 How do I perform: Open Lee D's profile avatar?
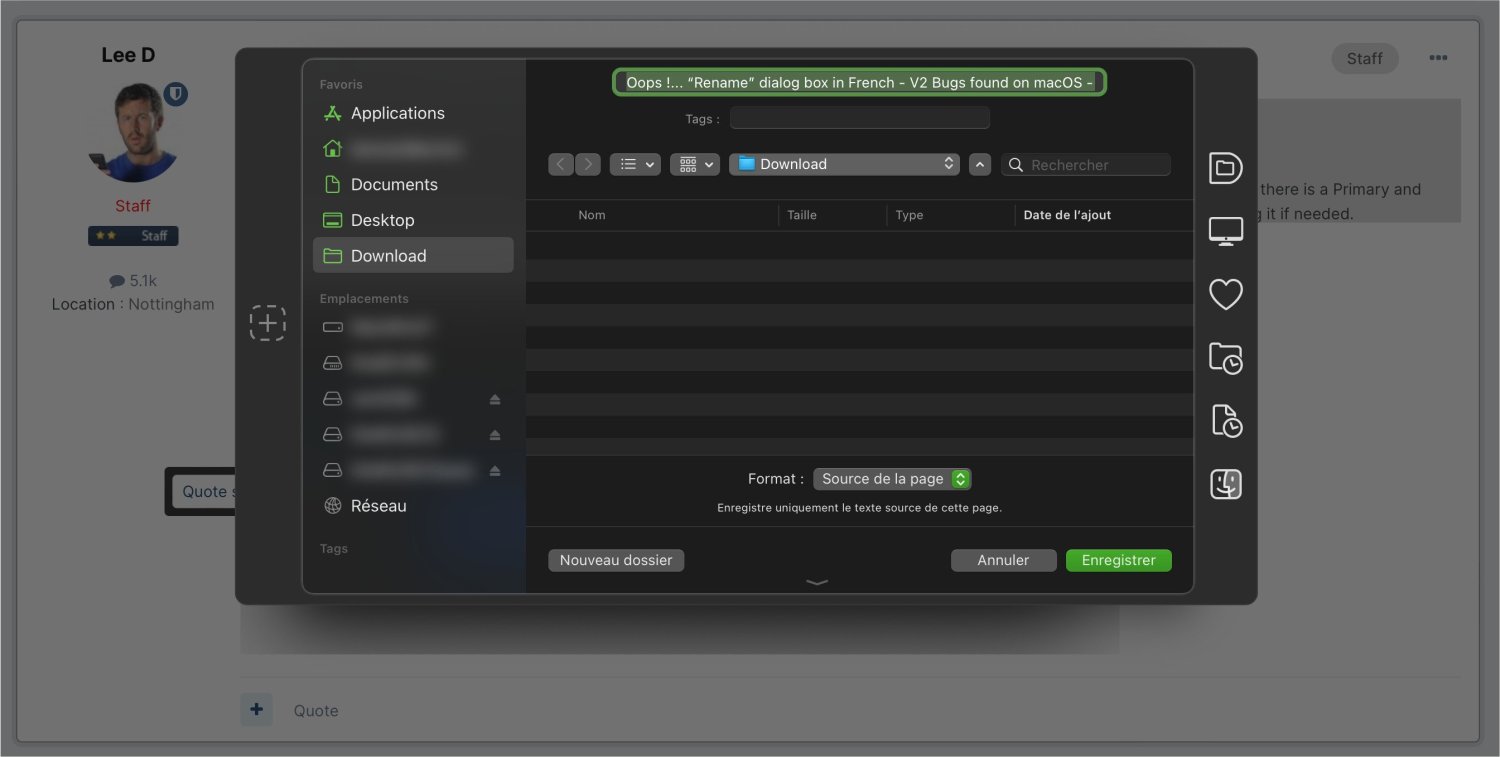click(x=133, y=131)
